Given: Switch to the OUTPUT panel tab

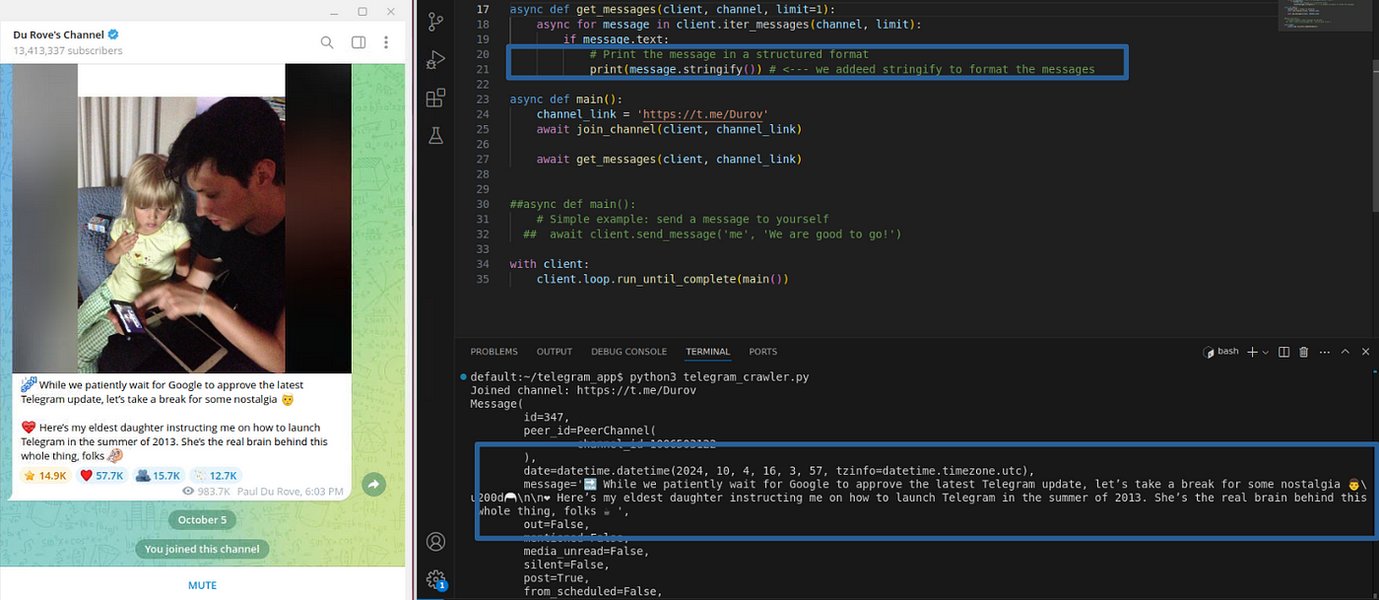Looking at the screenshot, I should click(554, 352).
